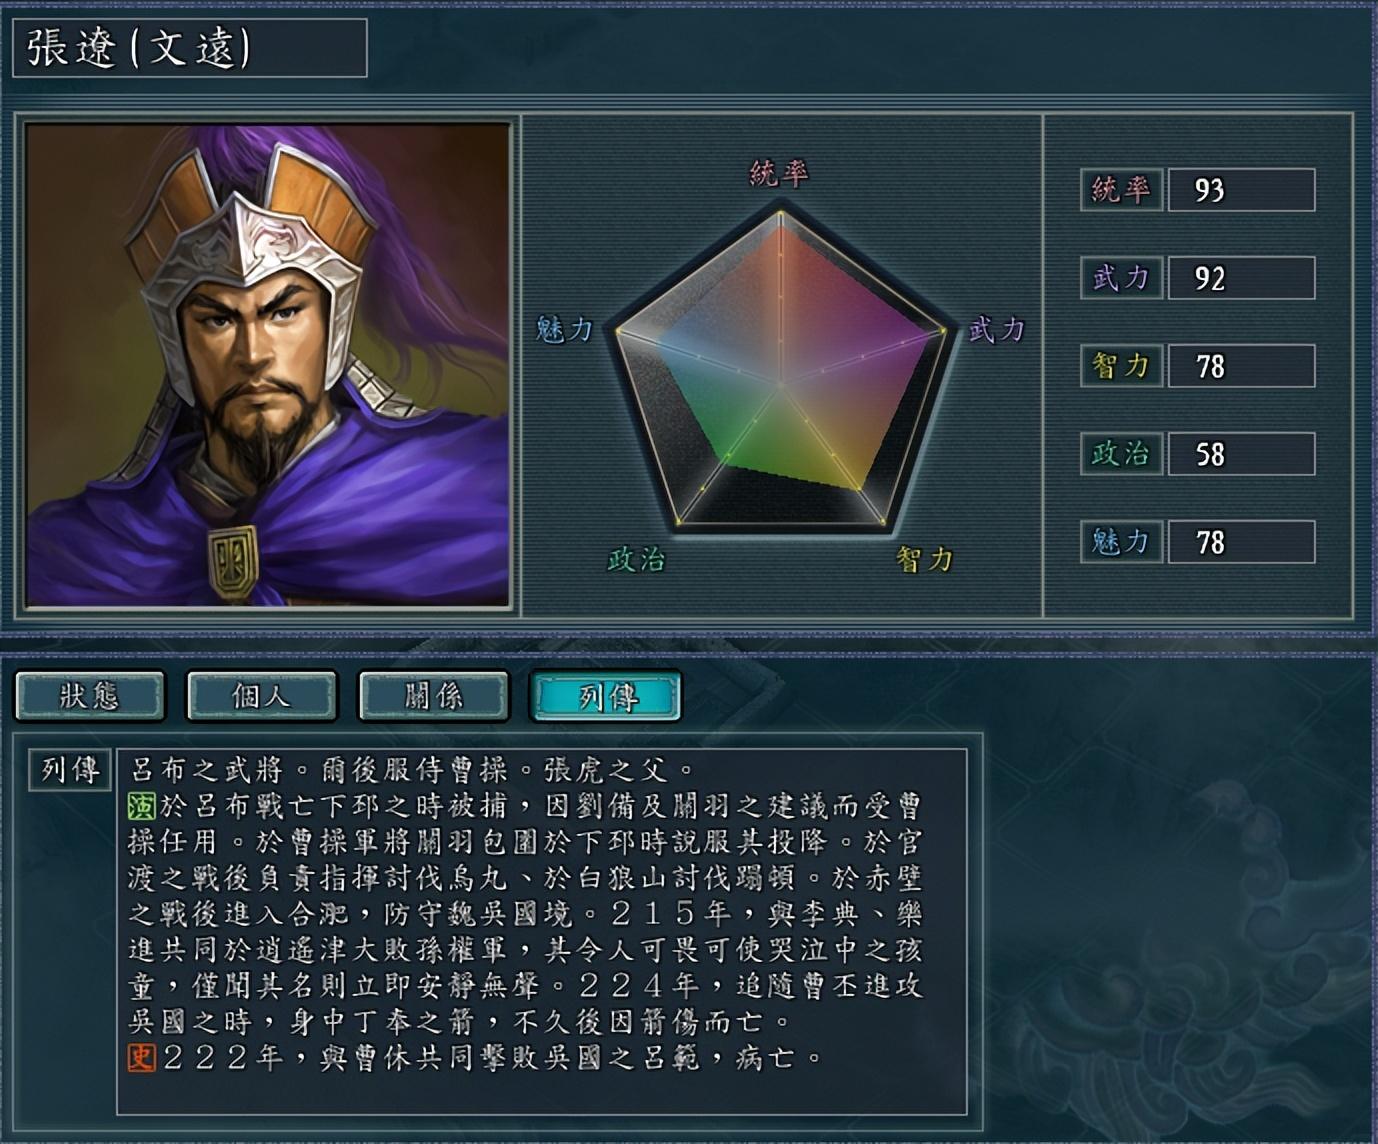Click the 統率 label atop the radar chart

pyautogui.click(x=779, y=174)
